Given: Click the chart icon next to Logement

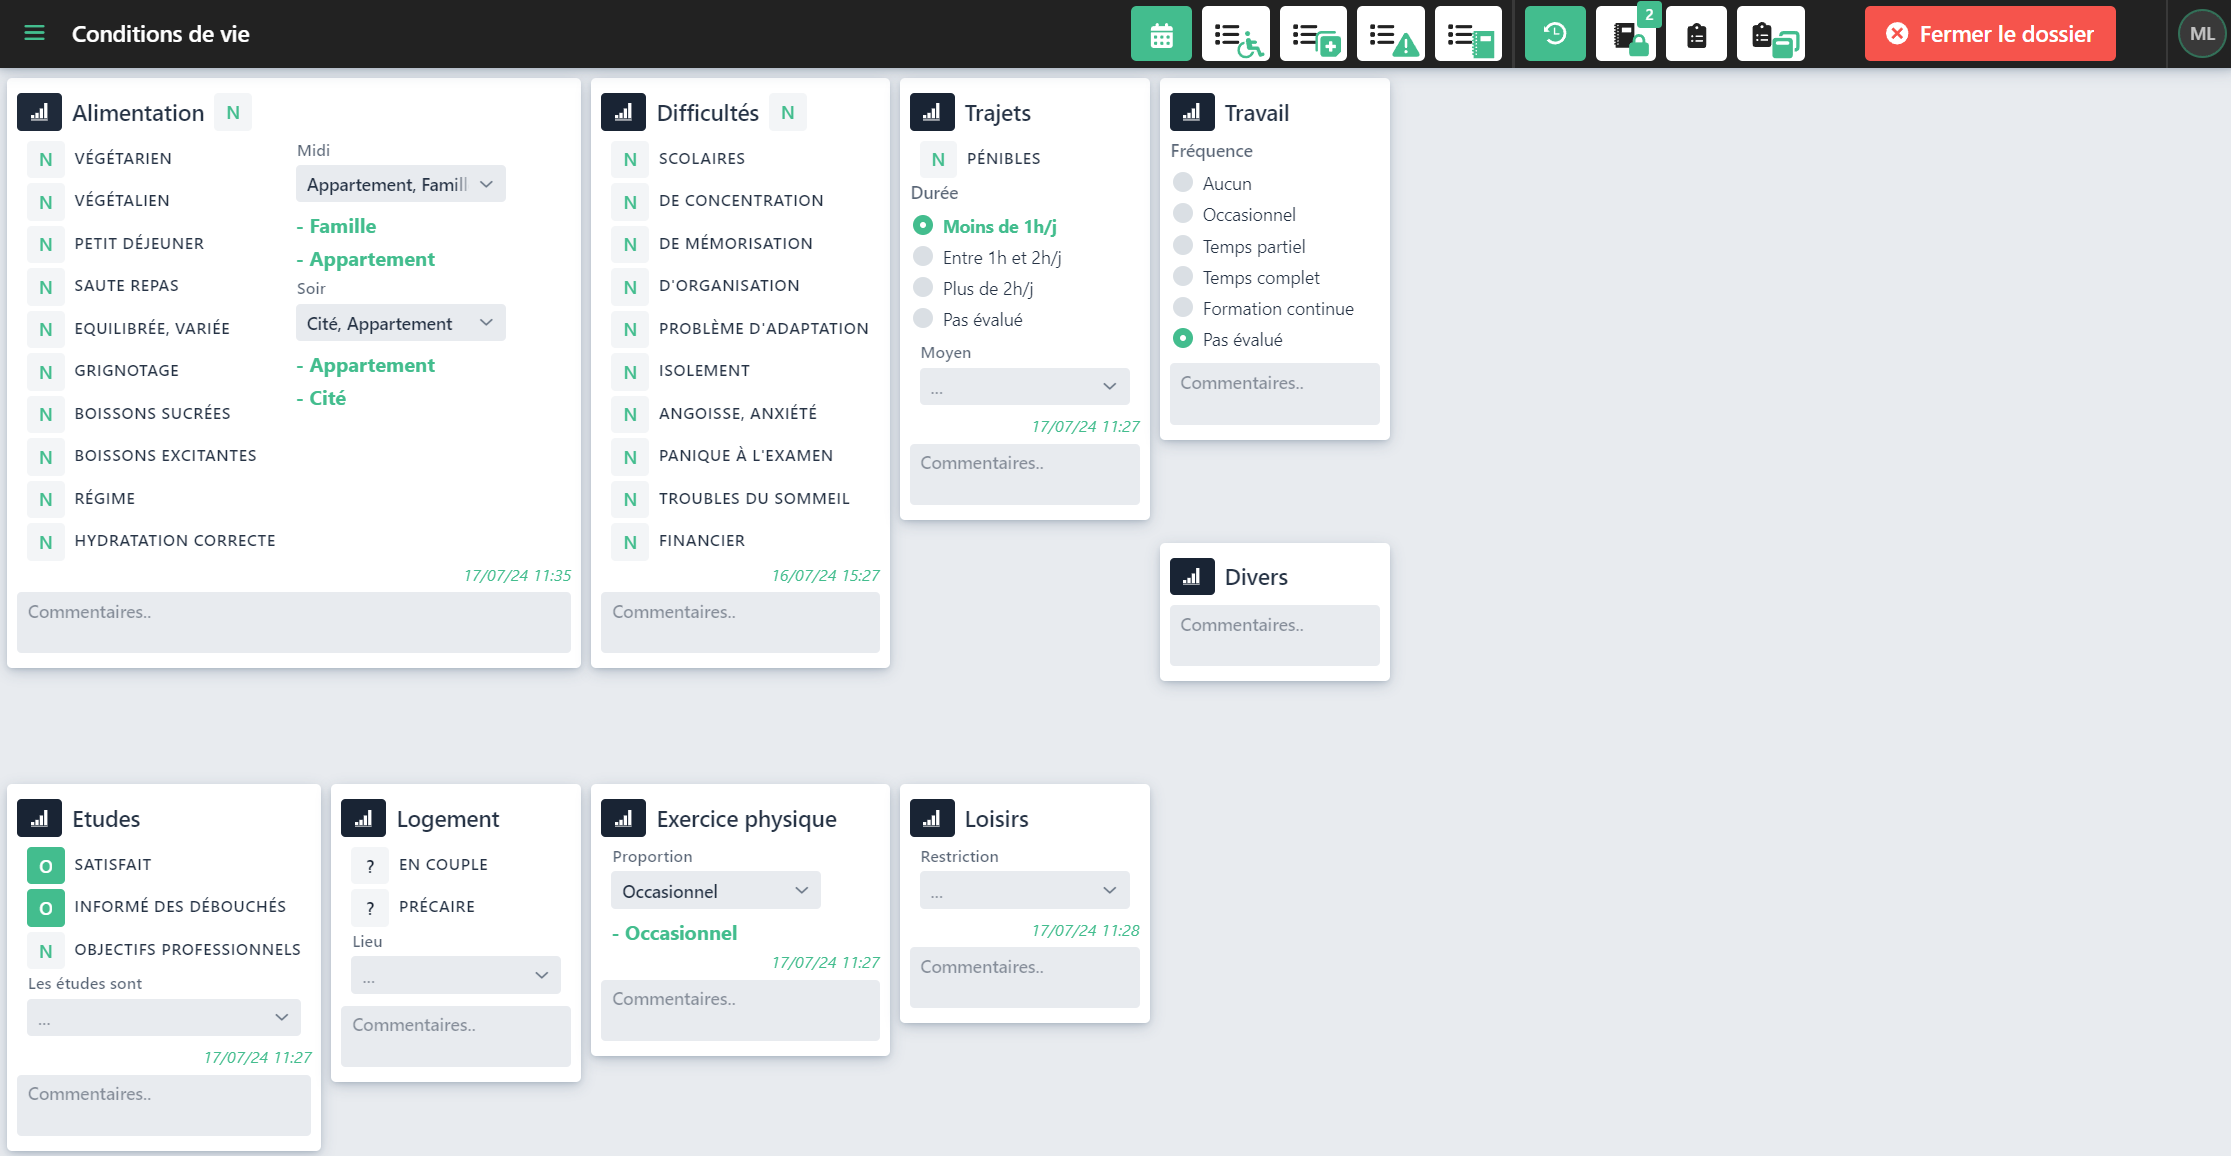Looking at the screenshot, I should coord(363,818).
